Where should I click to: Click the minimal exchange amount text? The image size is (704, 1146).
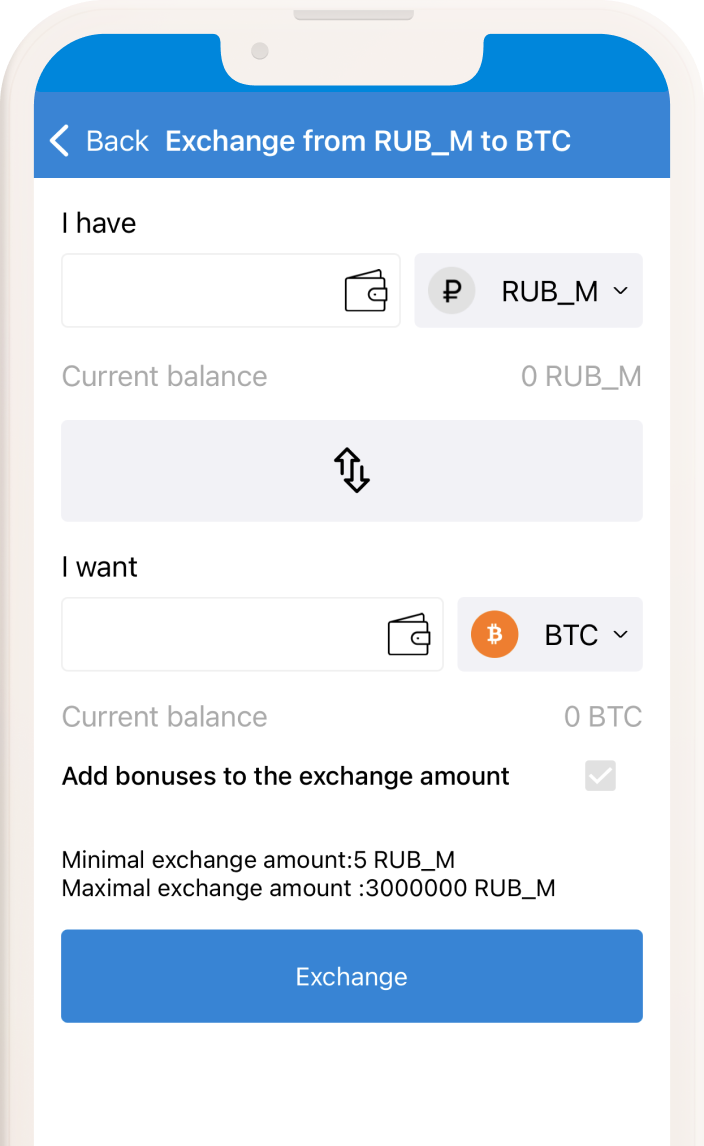click(259, 860)
